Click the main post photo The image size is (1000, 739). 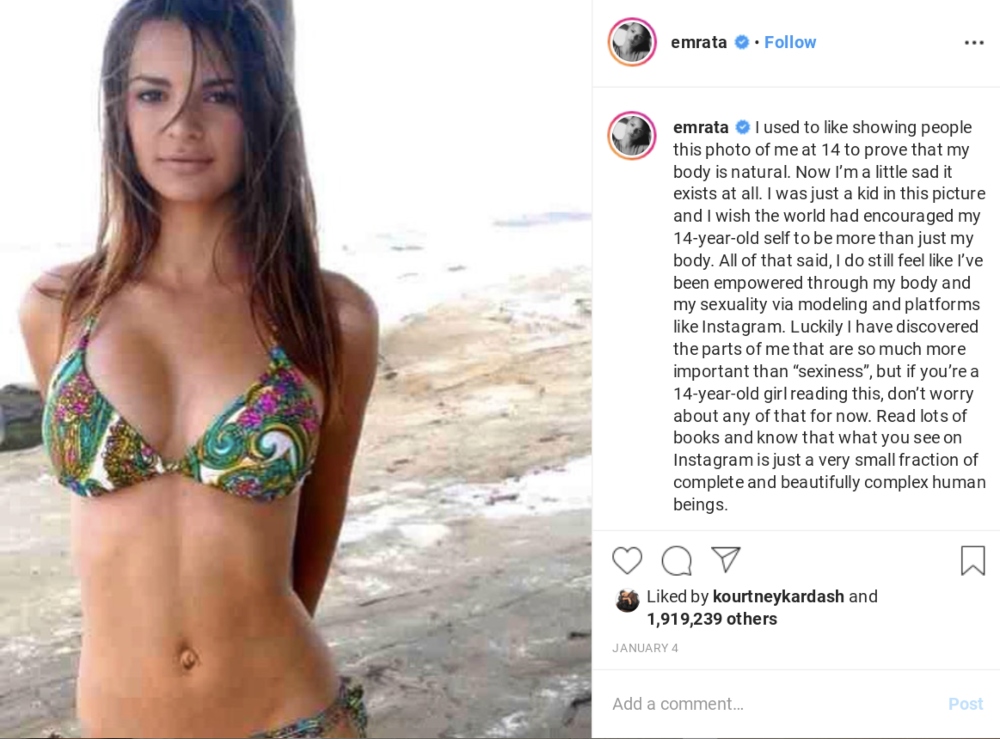pos(296,369)
